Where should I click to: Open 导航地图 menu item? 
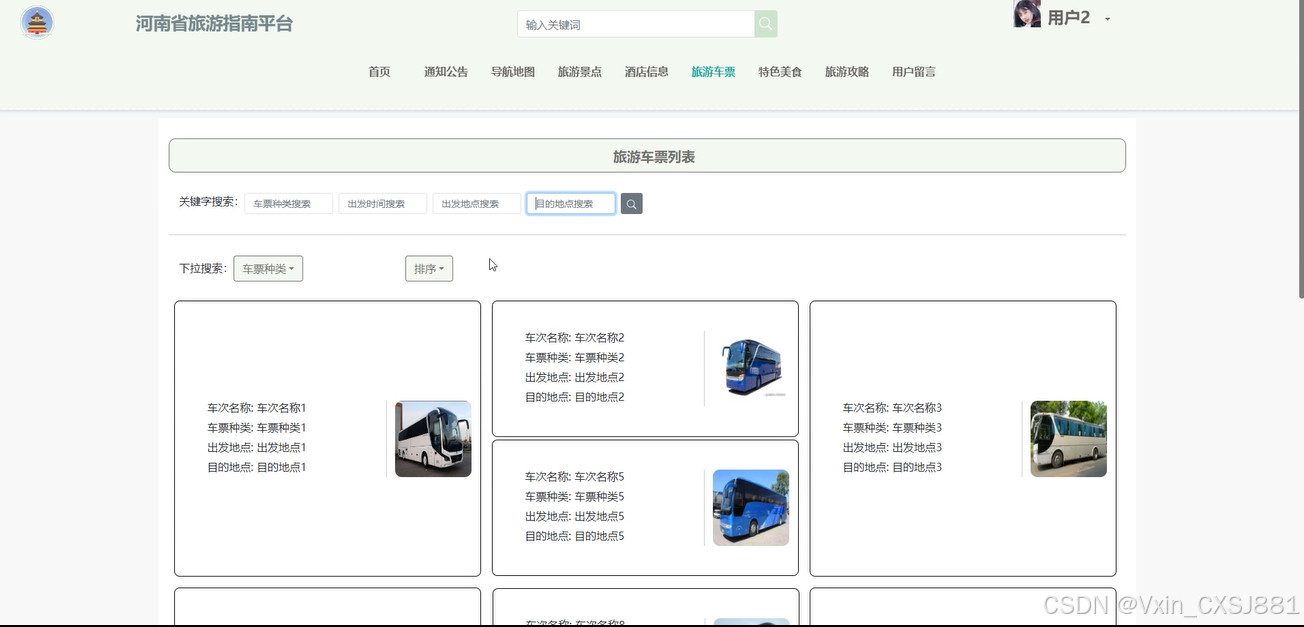click(513, 72)
